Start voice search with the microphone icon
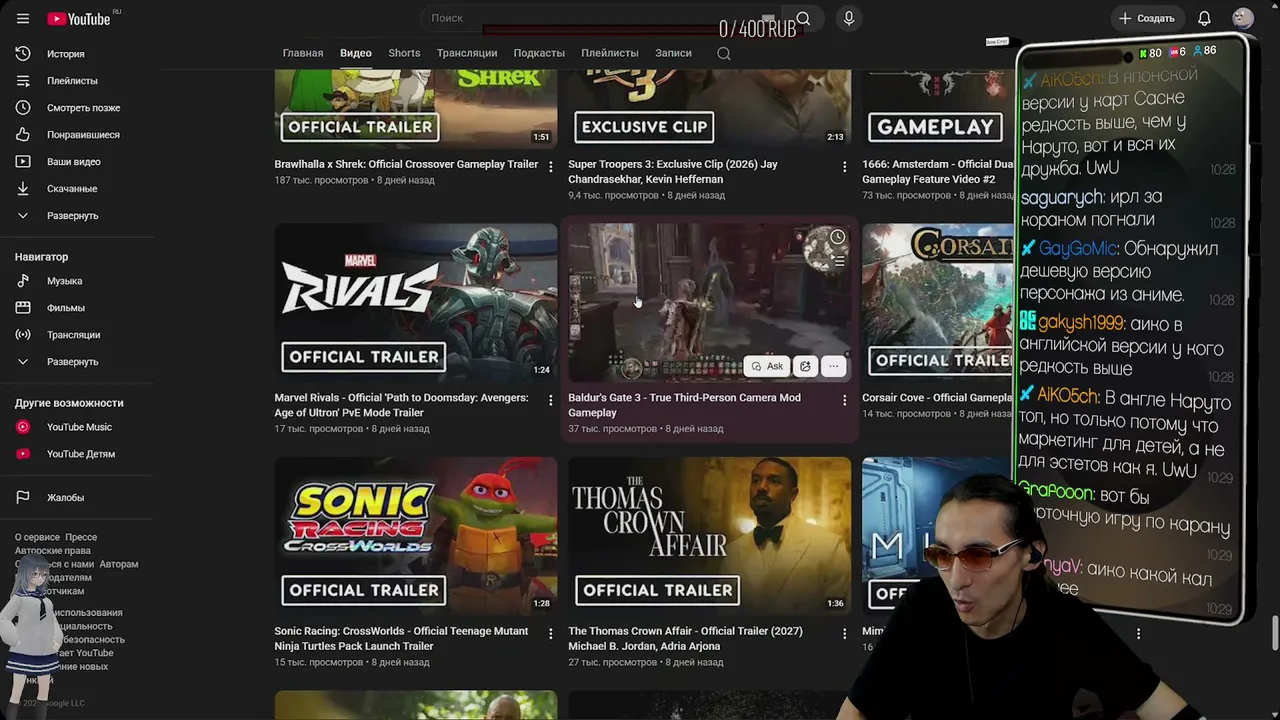This screenshot has width=1280, height=720. (x=849, y=18)
